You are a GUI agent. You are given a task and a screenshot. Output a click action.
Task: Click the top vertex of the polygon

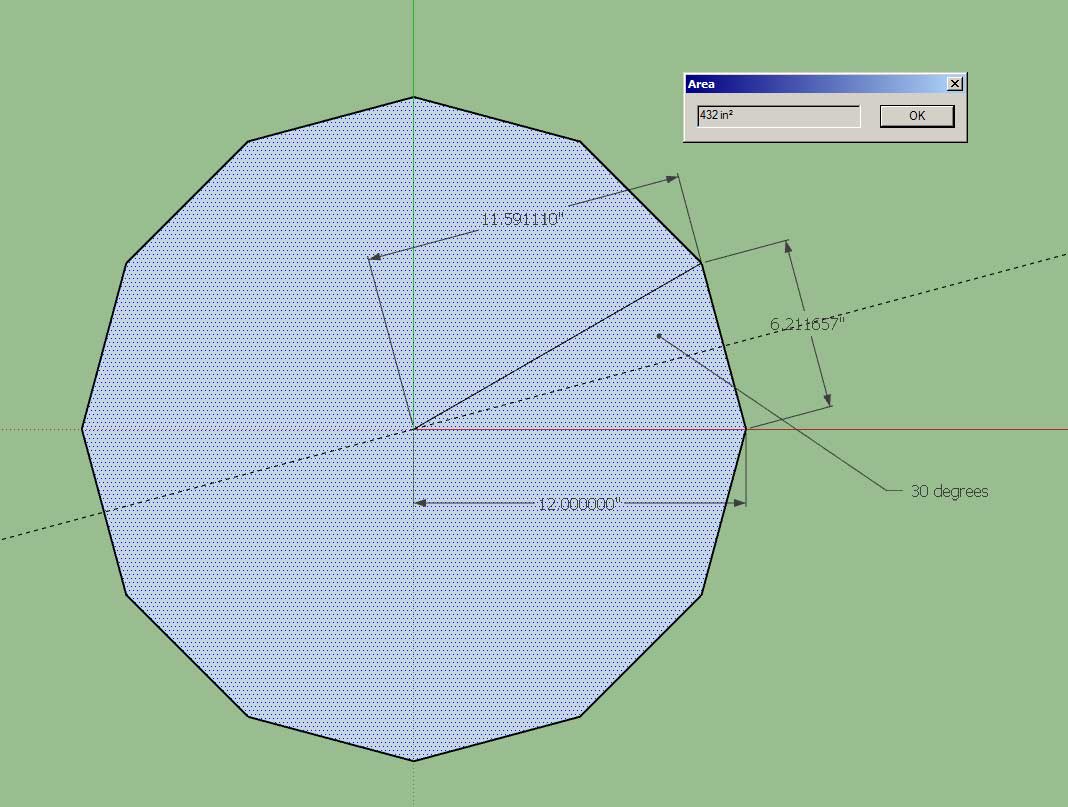(x=414, y=97)
